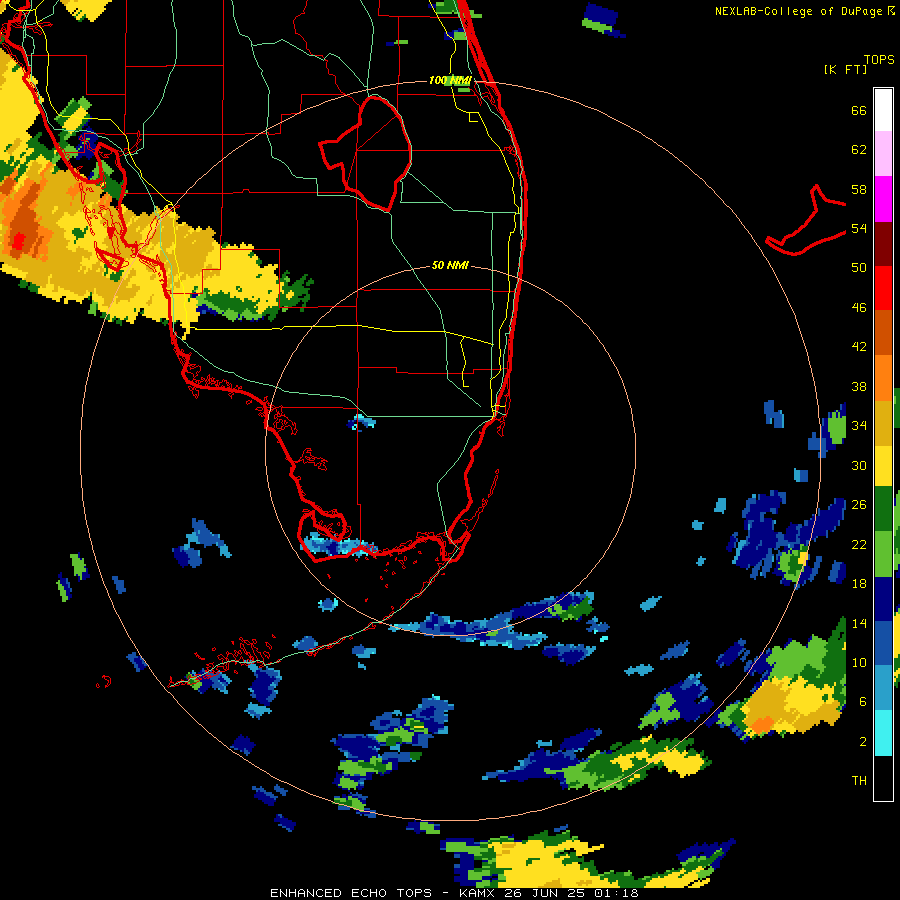Select the 54 value on the legend
The height and width of the screenshot is (900, 900).
[859, 229]
